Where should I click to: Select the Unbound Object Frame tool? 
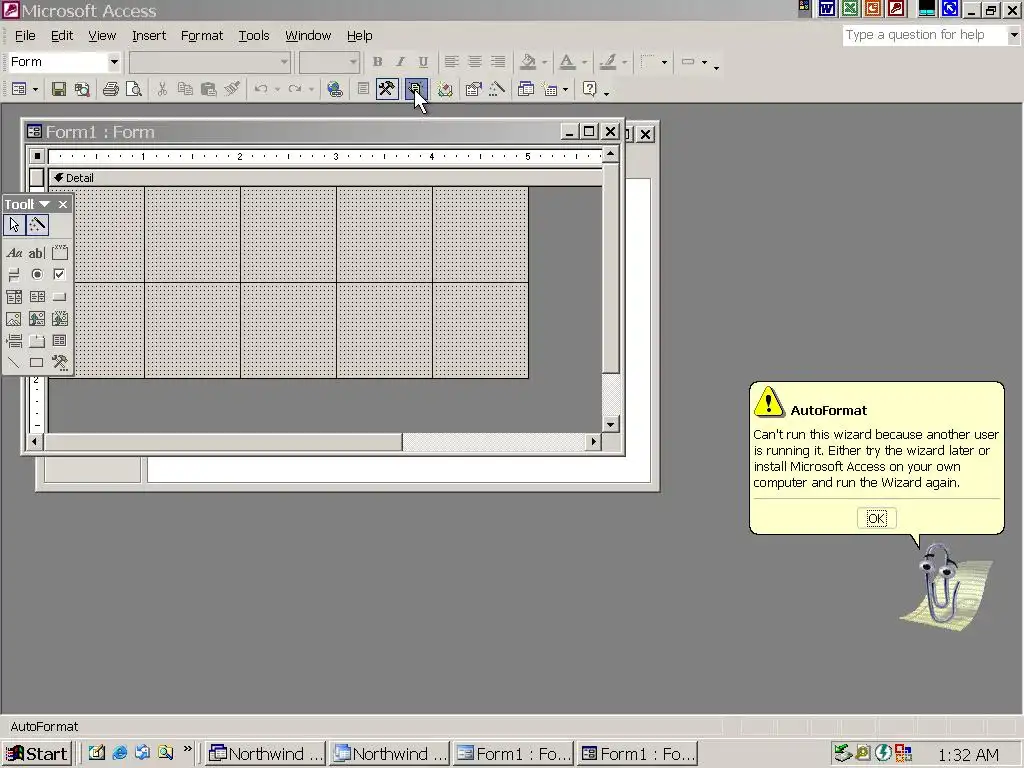click(37, 319)
